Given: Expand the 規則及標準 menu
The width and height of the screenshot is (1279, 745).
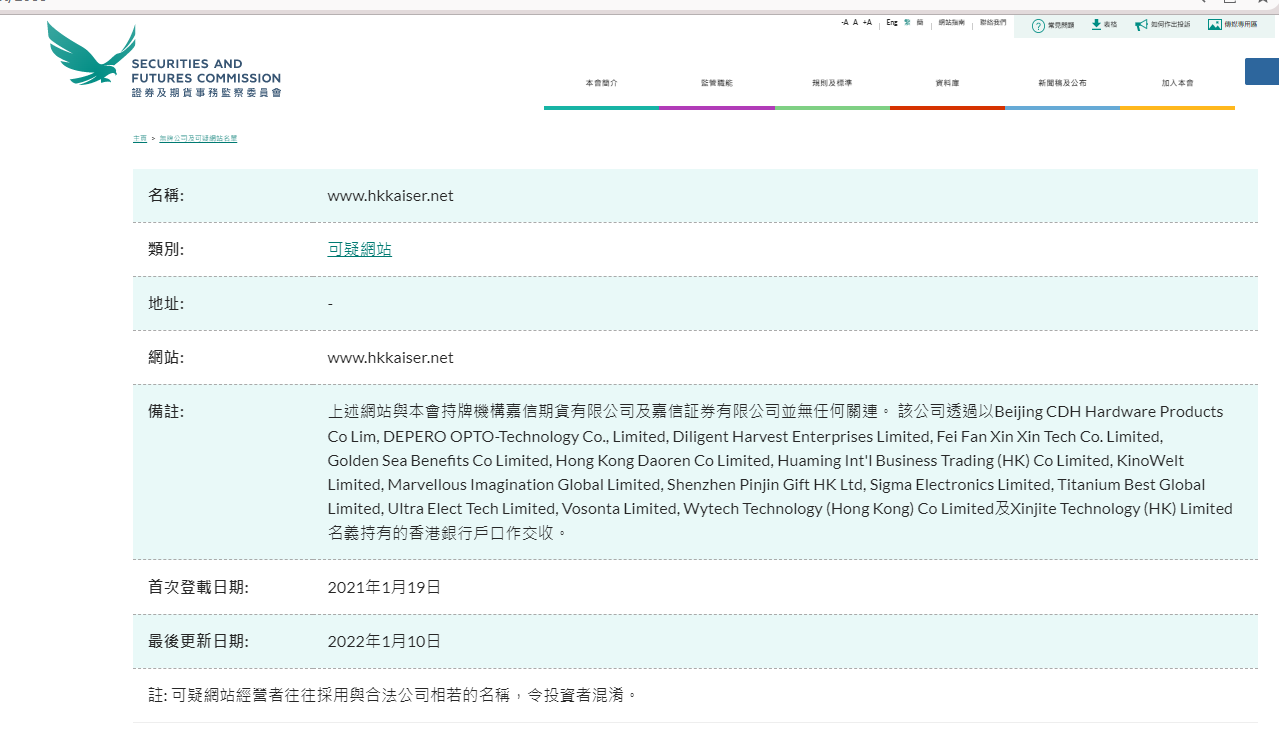Looking at the screenshot, I should coord(832,83).
